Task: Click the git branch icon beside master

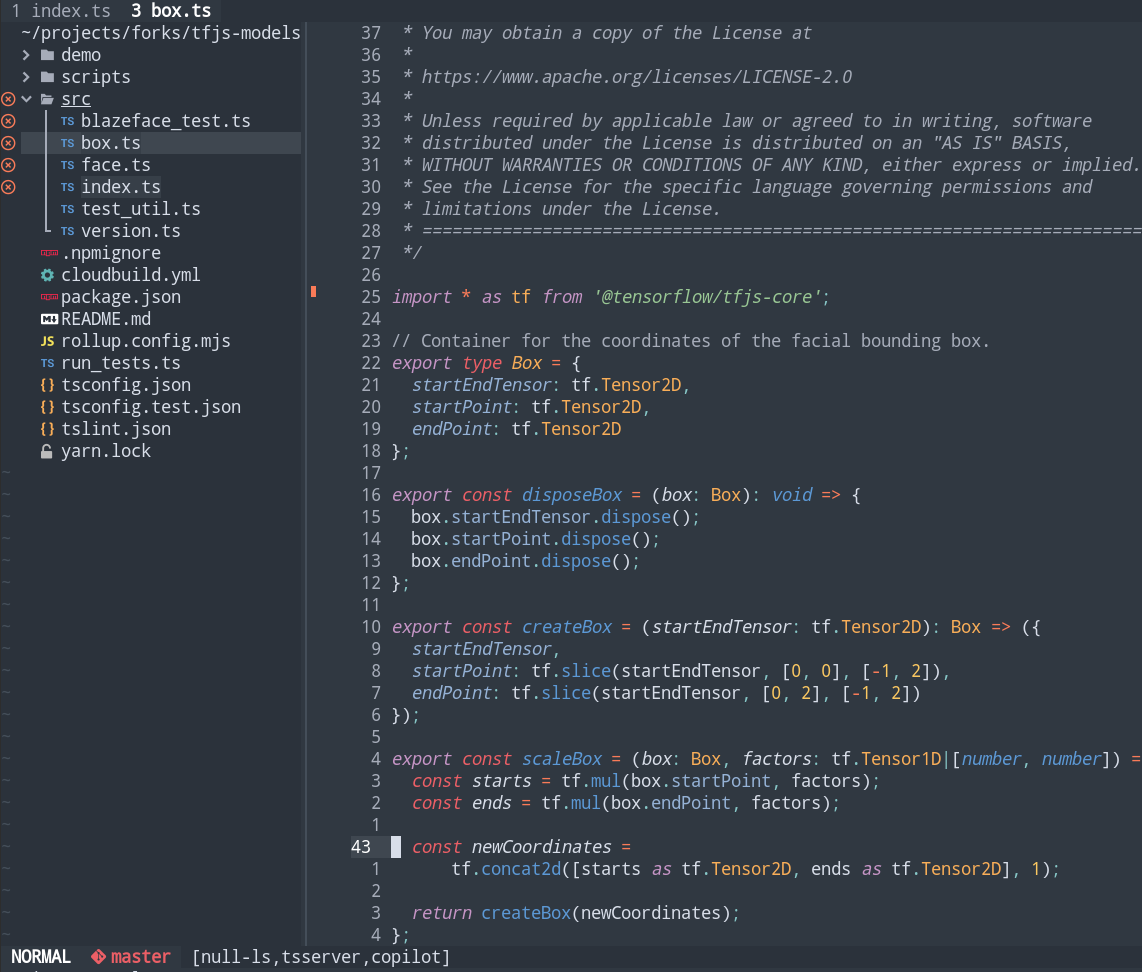Action: 100,956
